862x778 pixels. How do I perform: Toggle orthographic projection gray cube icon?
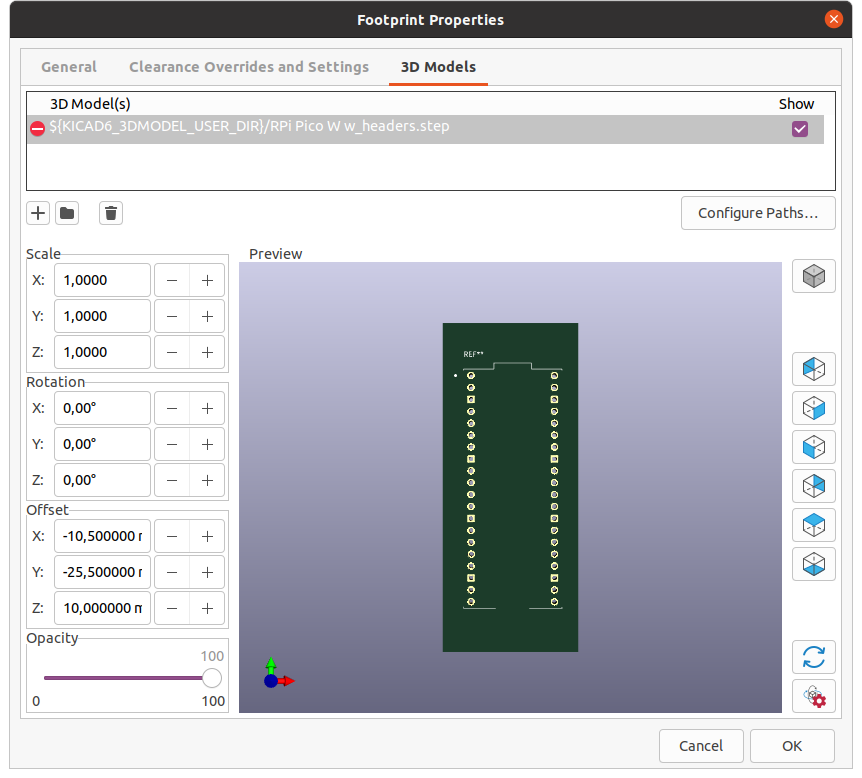tap(813, 276)
